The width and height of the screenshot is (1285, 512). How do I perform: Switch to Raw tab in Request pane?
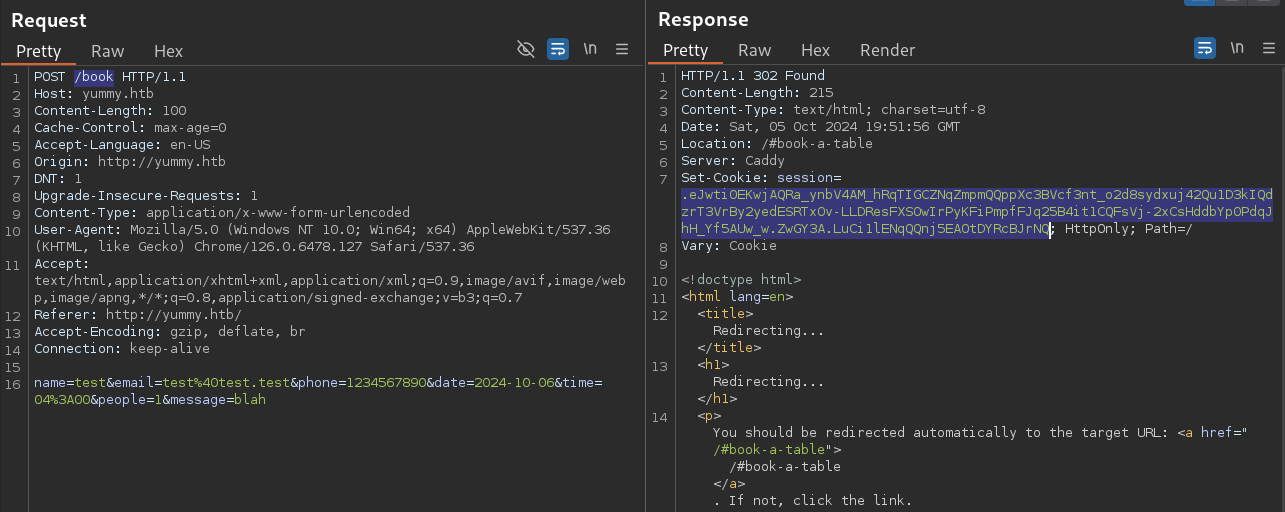click(x=107, y=51)
